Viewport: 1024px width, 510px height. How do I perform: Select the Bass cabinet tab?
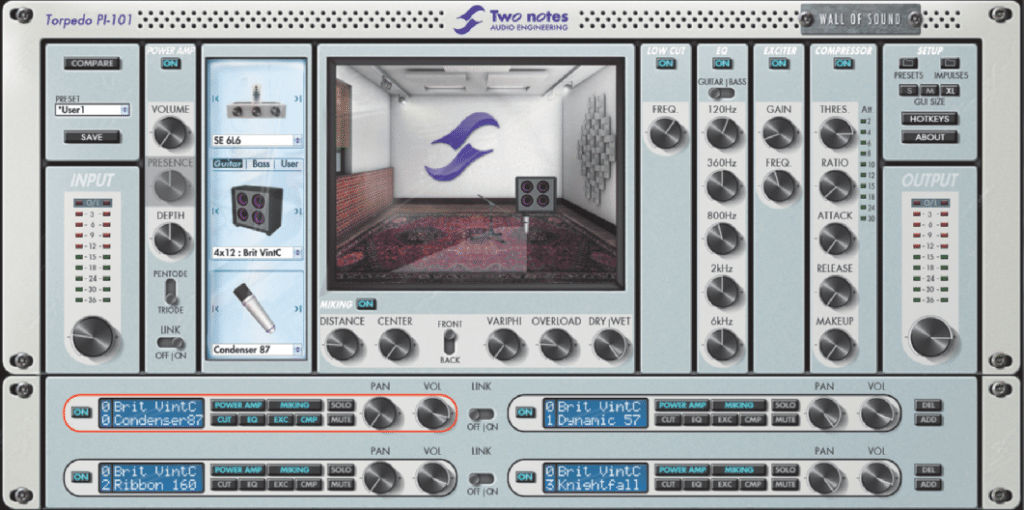(x=261, y=164)
